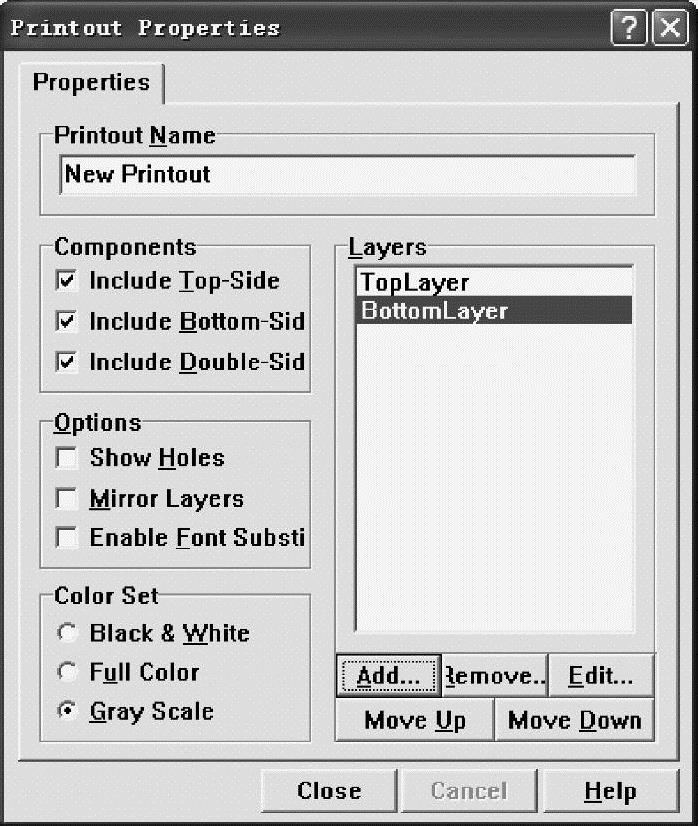Screen dimensions: 698x826
Task: Select the Gray Scale radio button
Action: (x=67, y=712)
